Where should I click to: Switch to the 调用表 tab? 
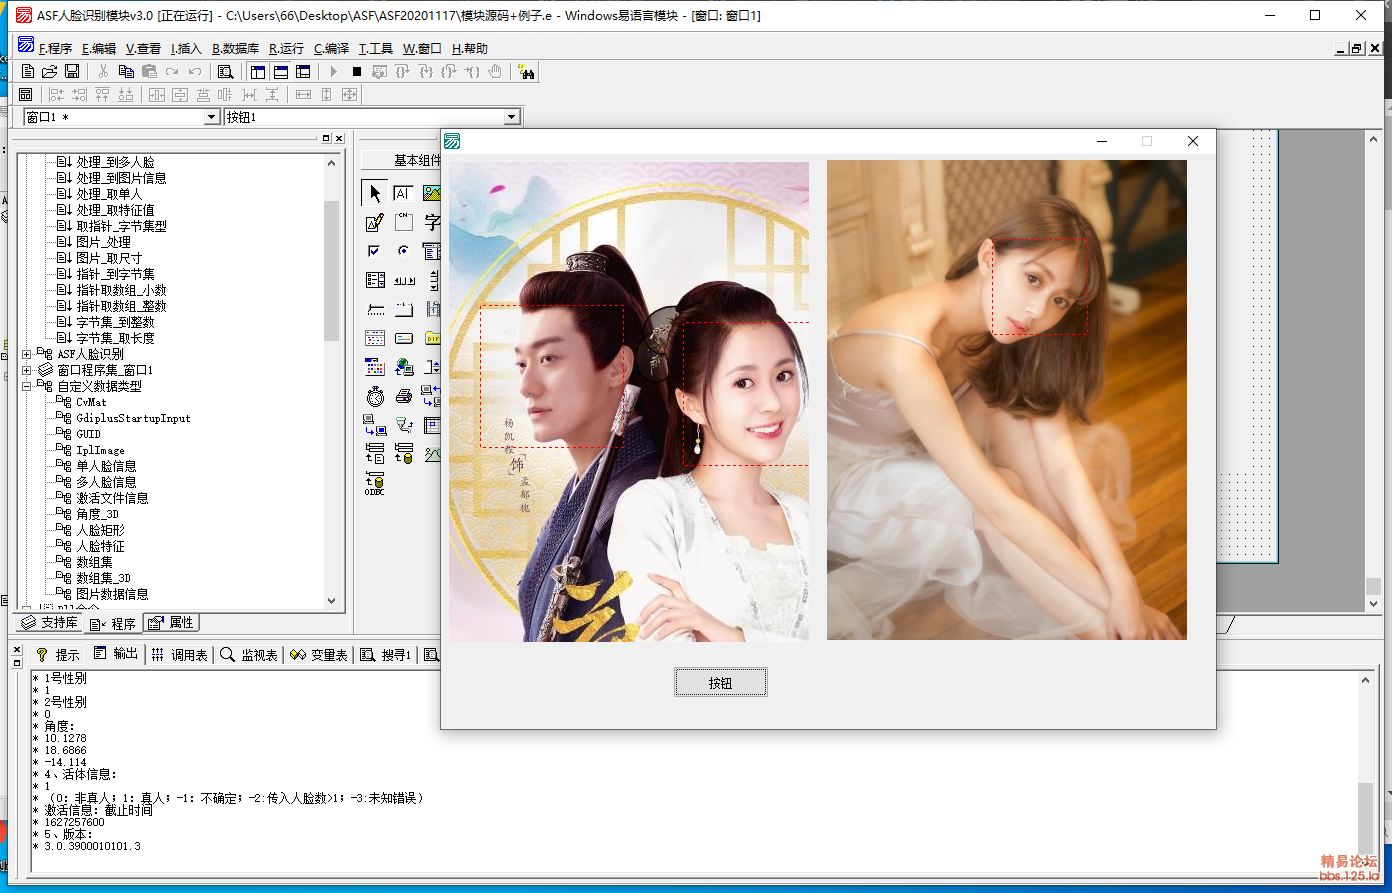tap(180, 655)
